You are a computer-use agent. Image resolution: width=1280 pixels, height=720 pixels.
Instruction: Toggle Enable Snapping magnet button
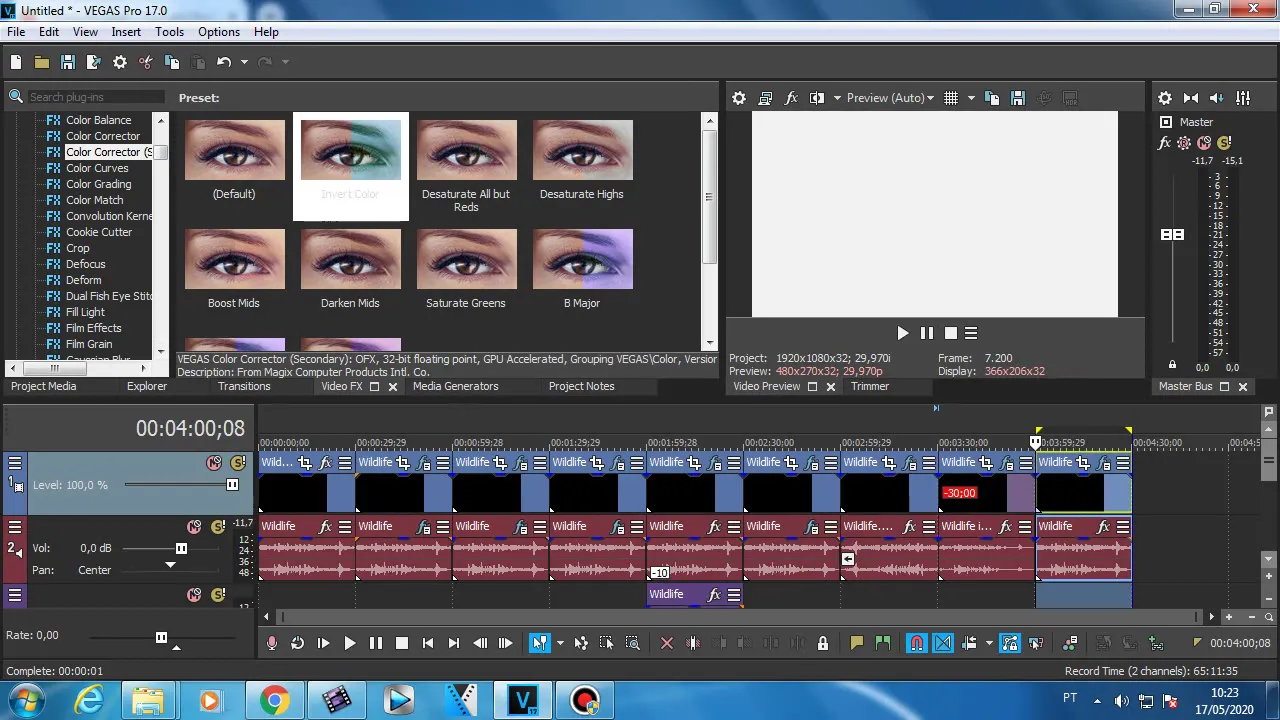click(917, 643)
